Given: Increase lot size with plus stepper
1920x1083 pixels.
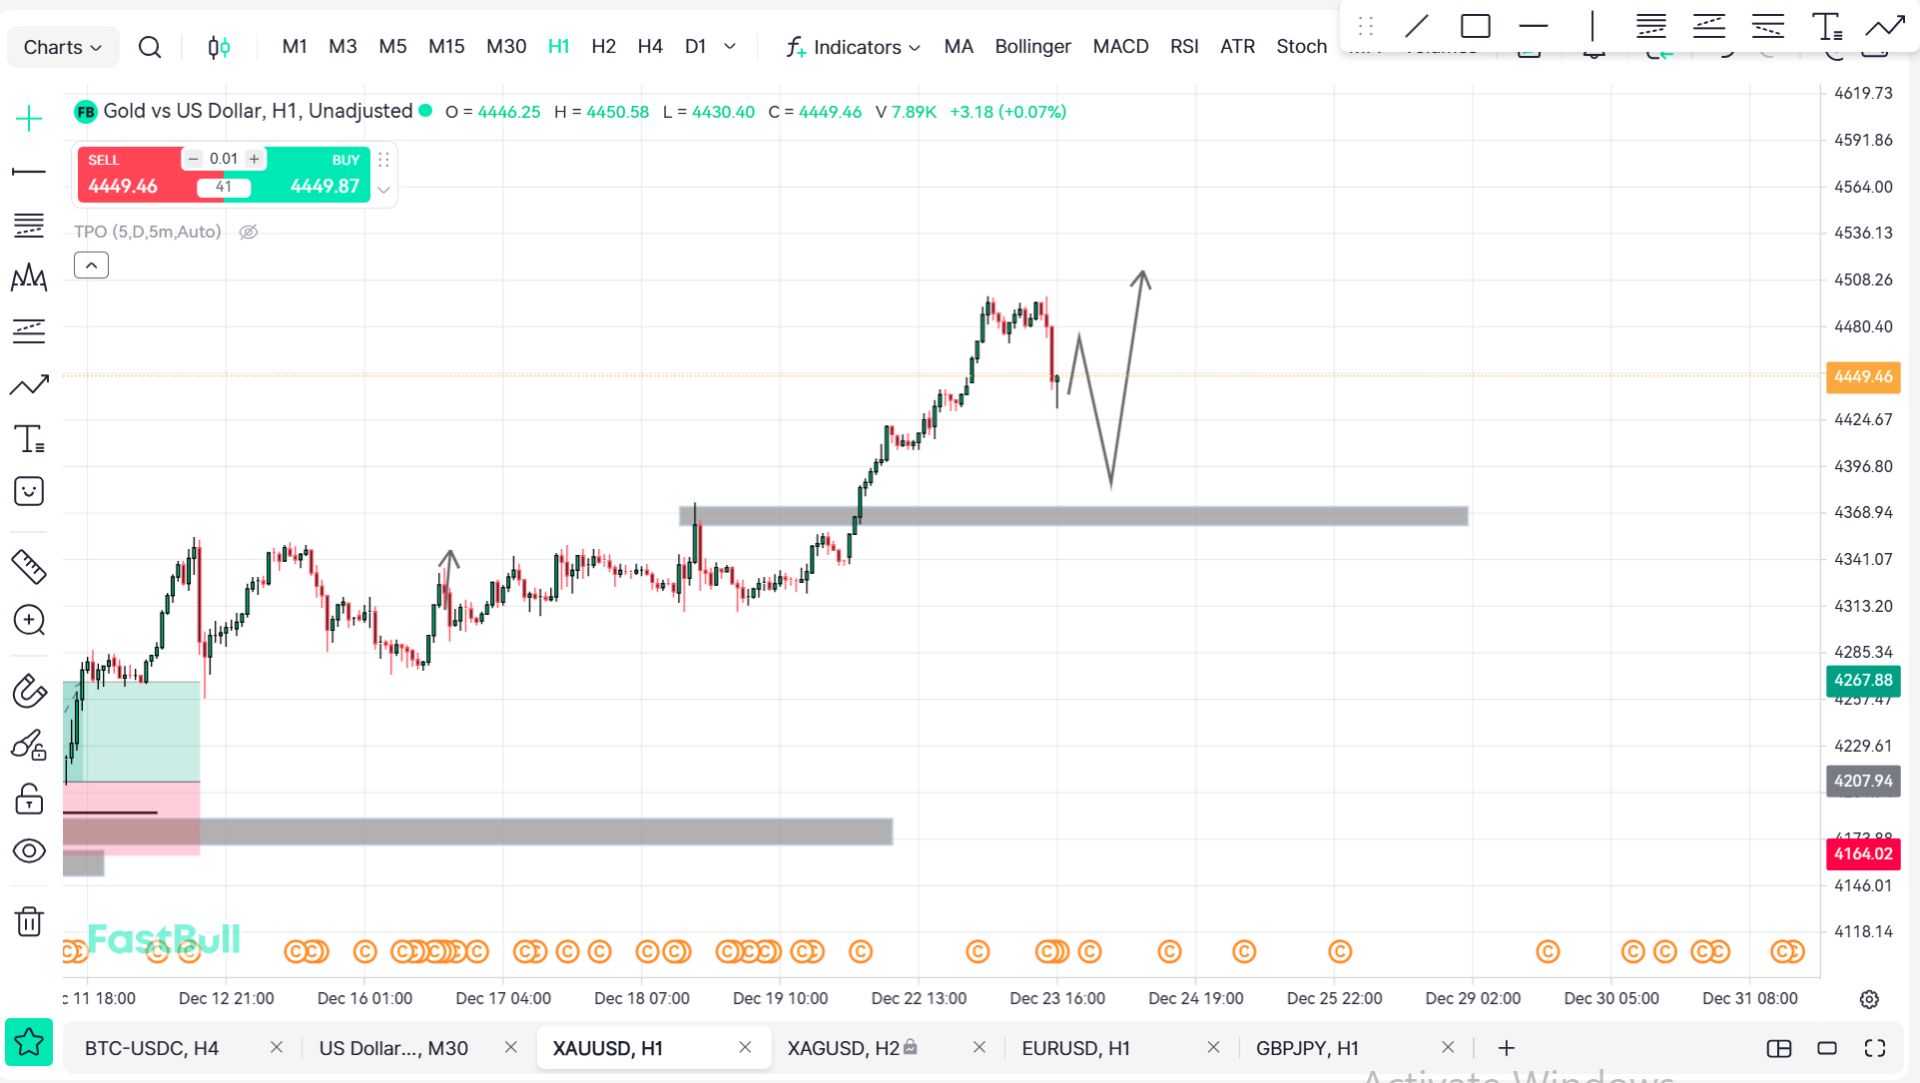Looking at the screenshot, I should click(x=255, y=159).
